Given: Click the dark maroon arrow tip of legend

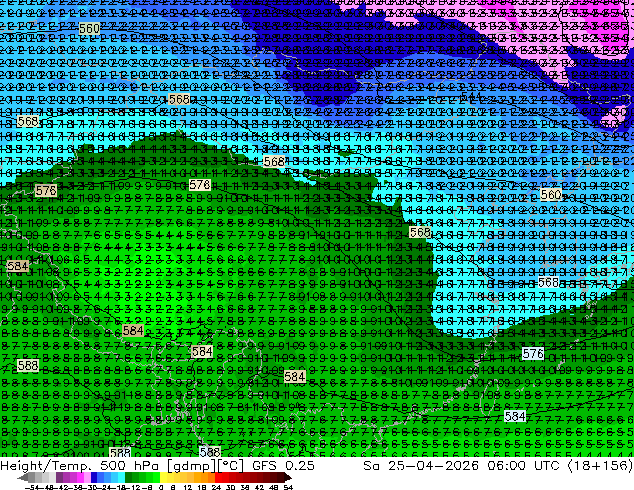Looking at the screenshot, I should [x=288, y=477].
